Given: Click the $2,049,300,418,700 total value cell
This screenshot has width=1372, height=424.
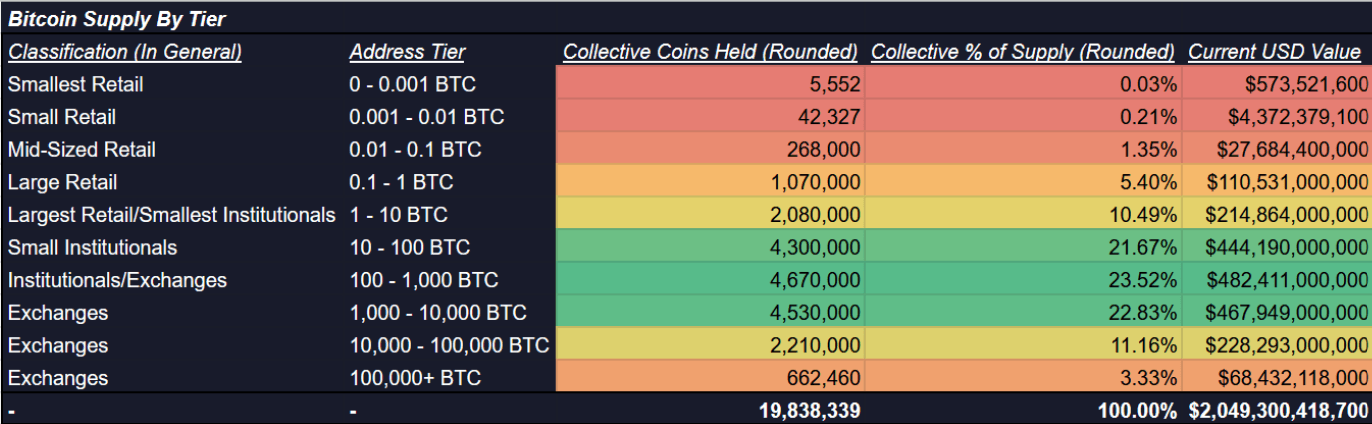Looking at the screenshot, I should tap(1278, 410).
